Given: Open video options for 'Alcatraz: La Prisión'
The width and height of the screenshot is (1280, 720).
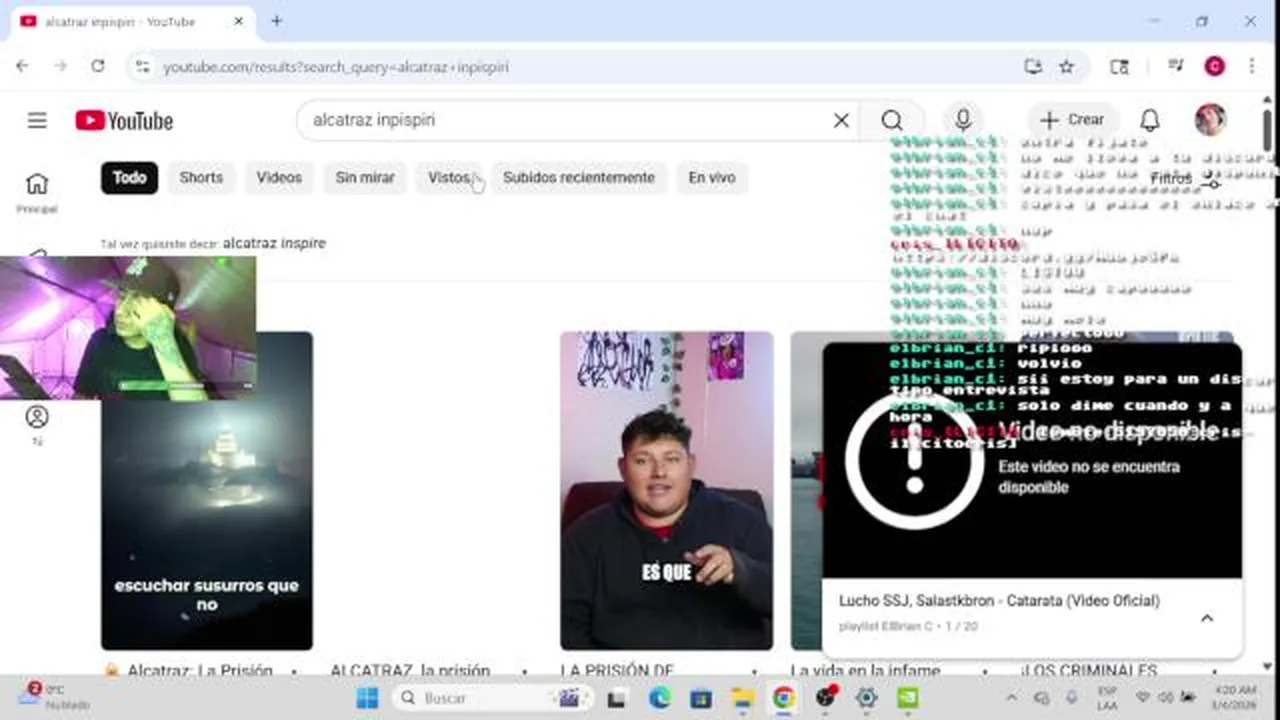Looking at the screenshot, I should [293, 671].
